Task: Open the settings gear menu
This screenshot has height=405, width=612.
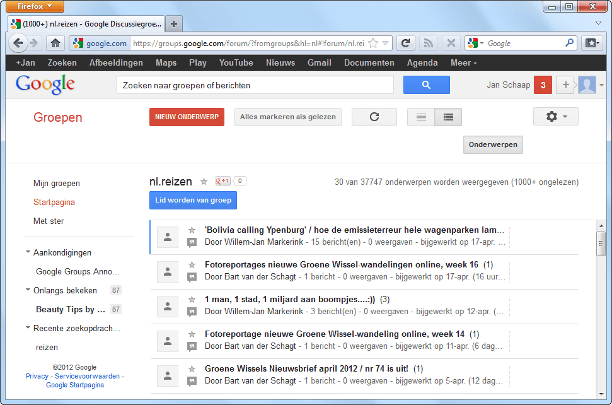Action: (x=556, y=116)
